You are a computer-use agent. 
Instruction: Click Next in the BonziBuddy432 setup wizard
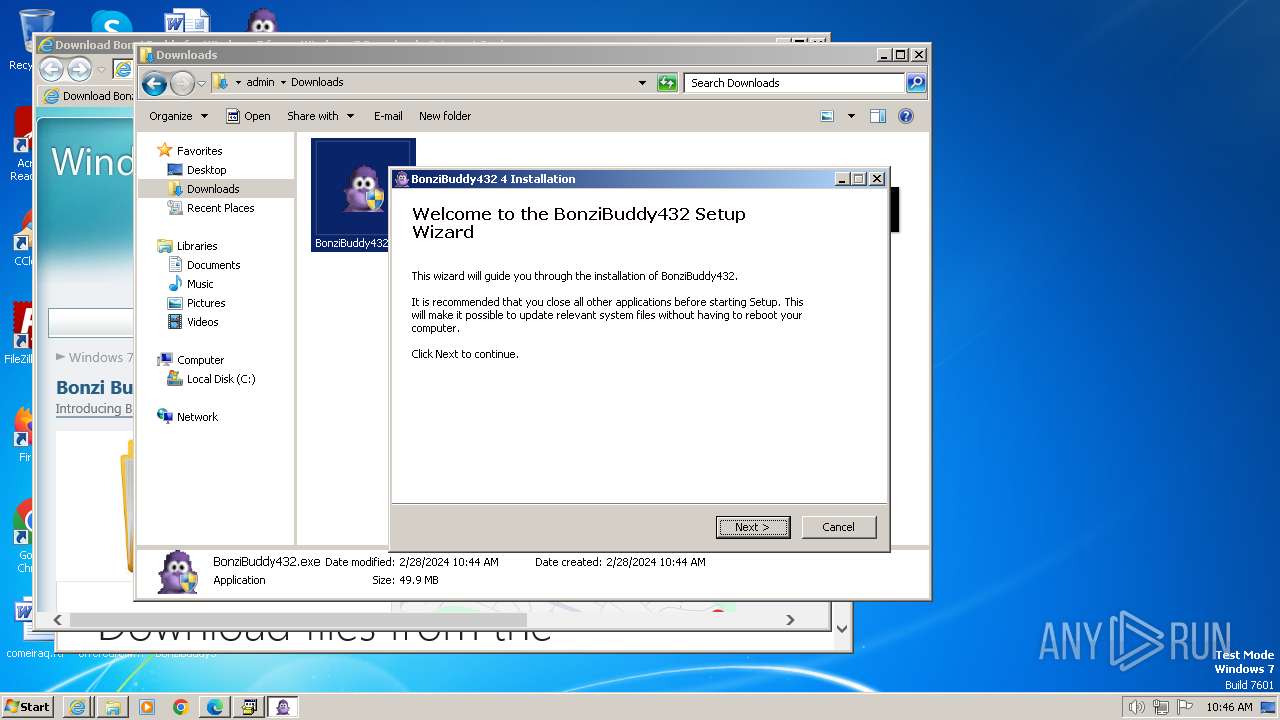(753, 527)
